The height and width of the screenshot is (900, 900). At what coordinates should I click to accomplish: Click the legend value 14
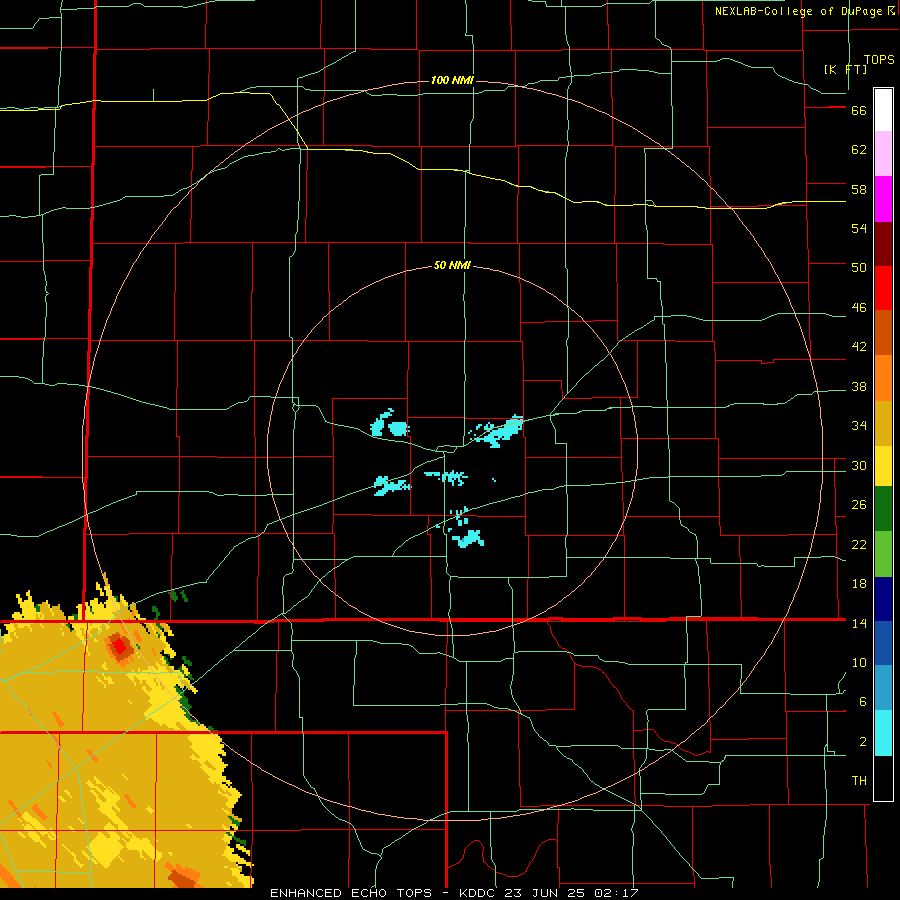point(859,623)
